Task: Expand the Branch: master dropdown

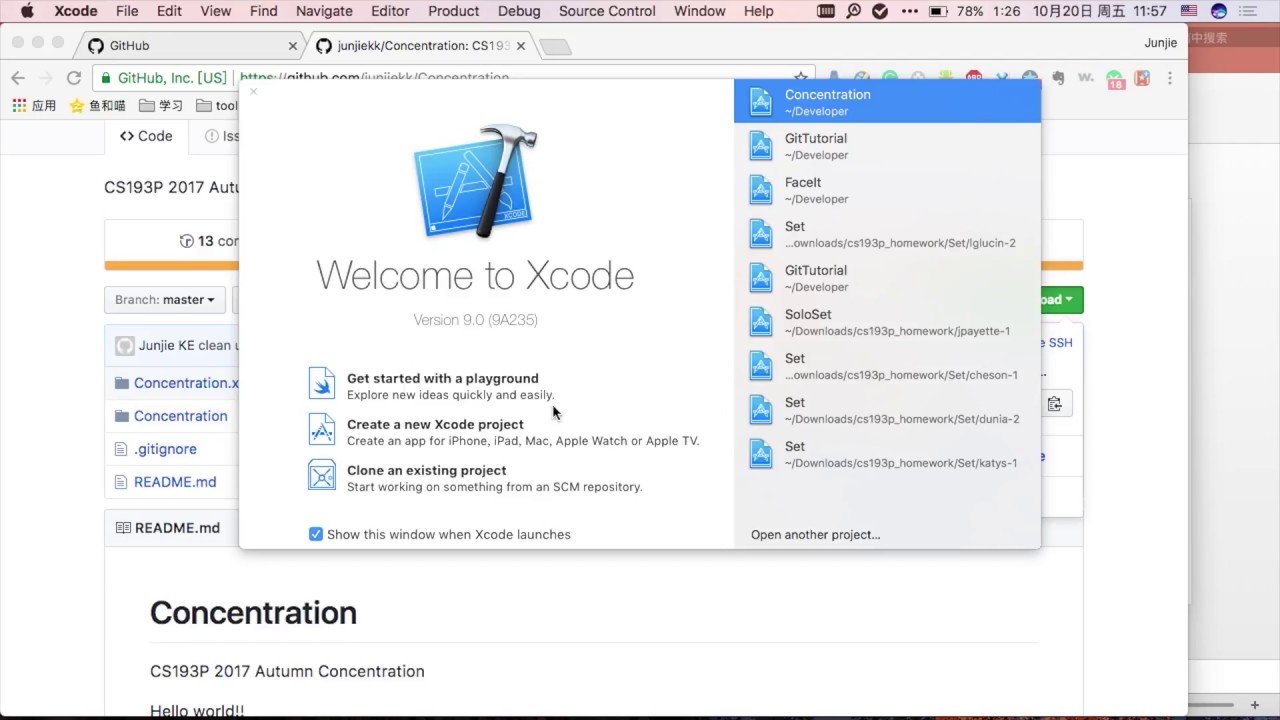Action: click(165, 300)
